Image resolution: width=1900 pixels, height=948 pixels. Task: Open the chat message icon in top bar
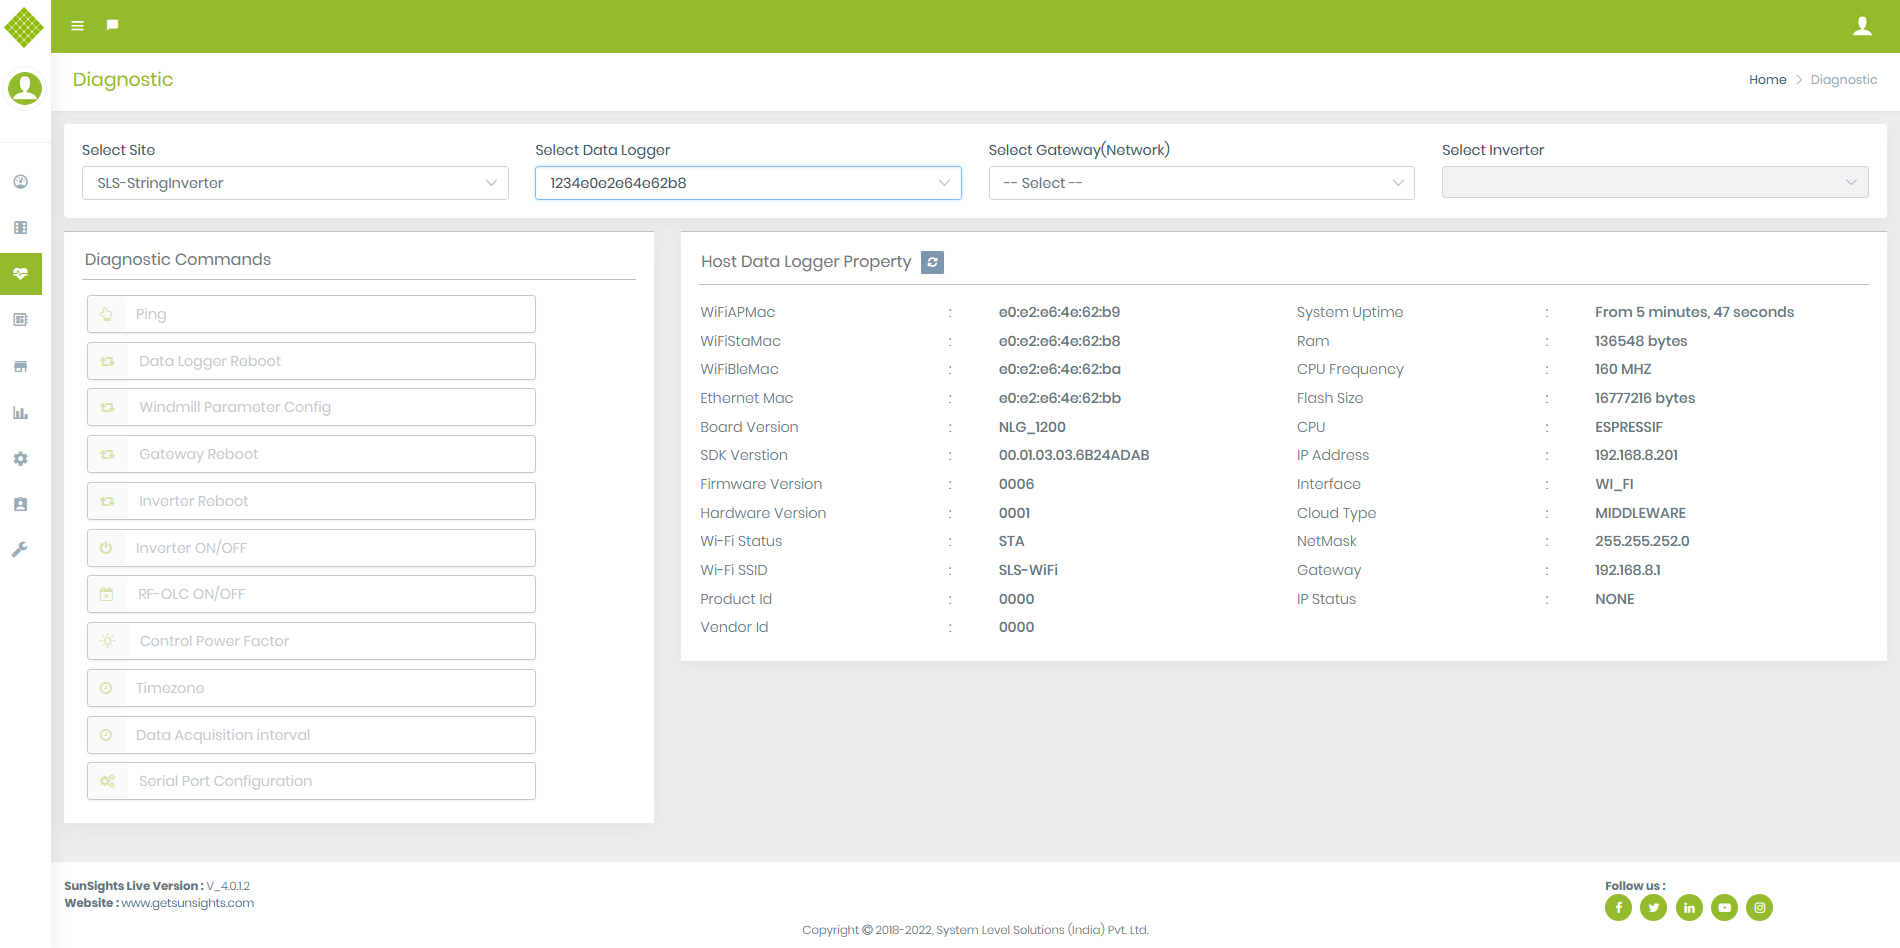click(111, 25)
